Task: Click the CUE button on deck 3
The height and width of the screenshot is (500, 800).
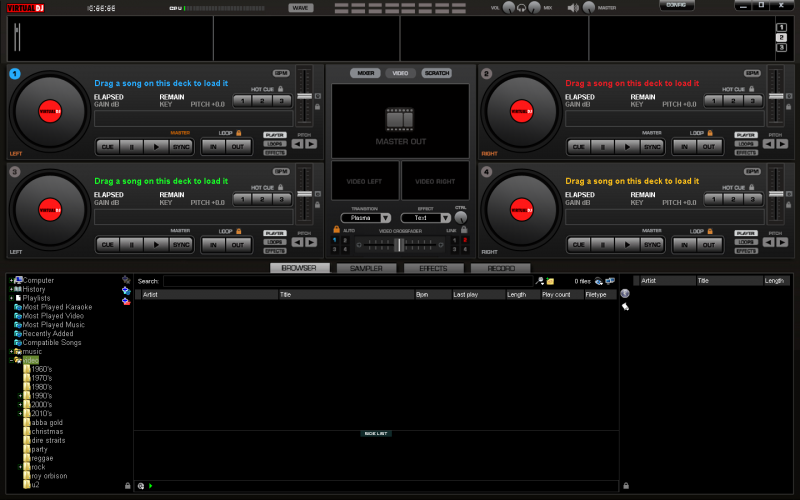Action: (x=108, y=245)
